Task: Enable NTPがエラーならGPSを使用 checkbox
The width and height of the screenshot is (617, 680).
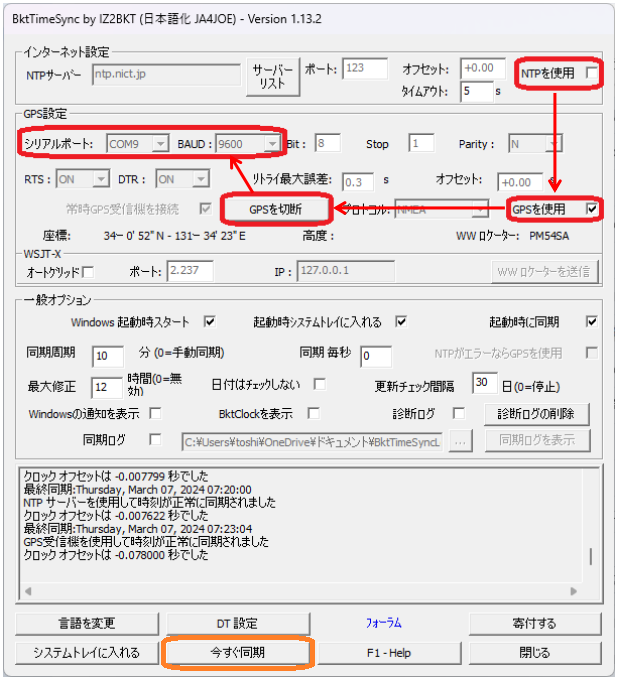Action: [x=591, y=353]
